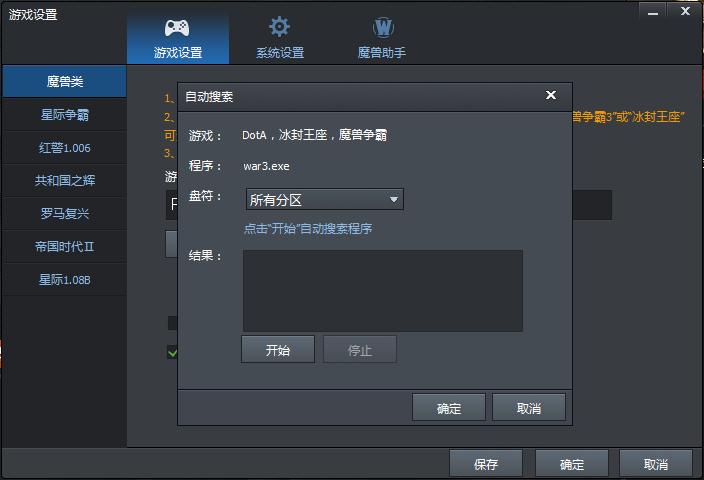
Task: Select 魔兽类 in the sidebar
Action: click(x=65, y=81)
